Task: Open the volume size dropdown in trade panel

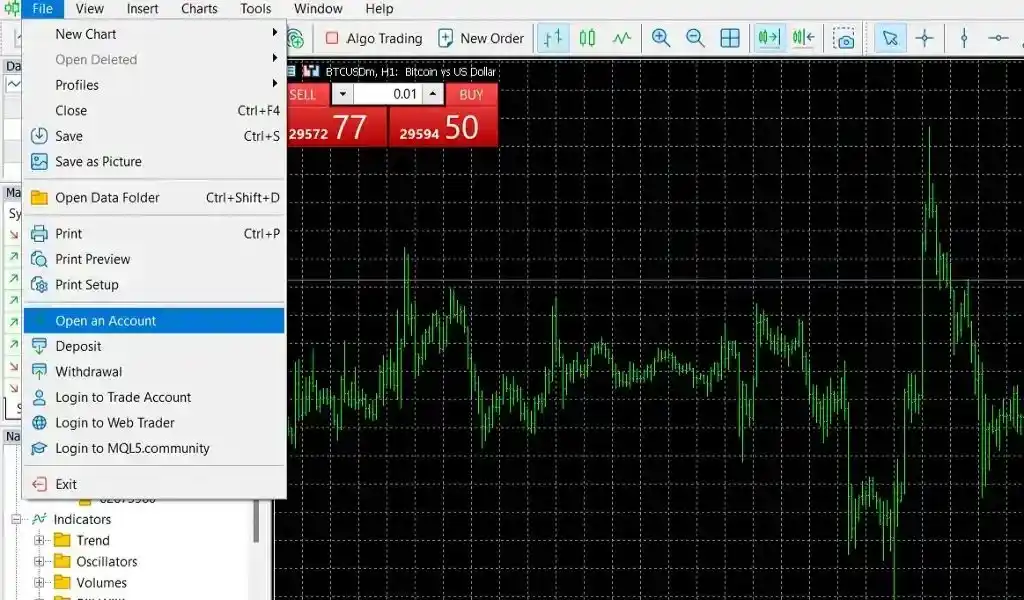Action: click(x=343, y=93)
